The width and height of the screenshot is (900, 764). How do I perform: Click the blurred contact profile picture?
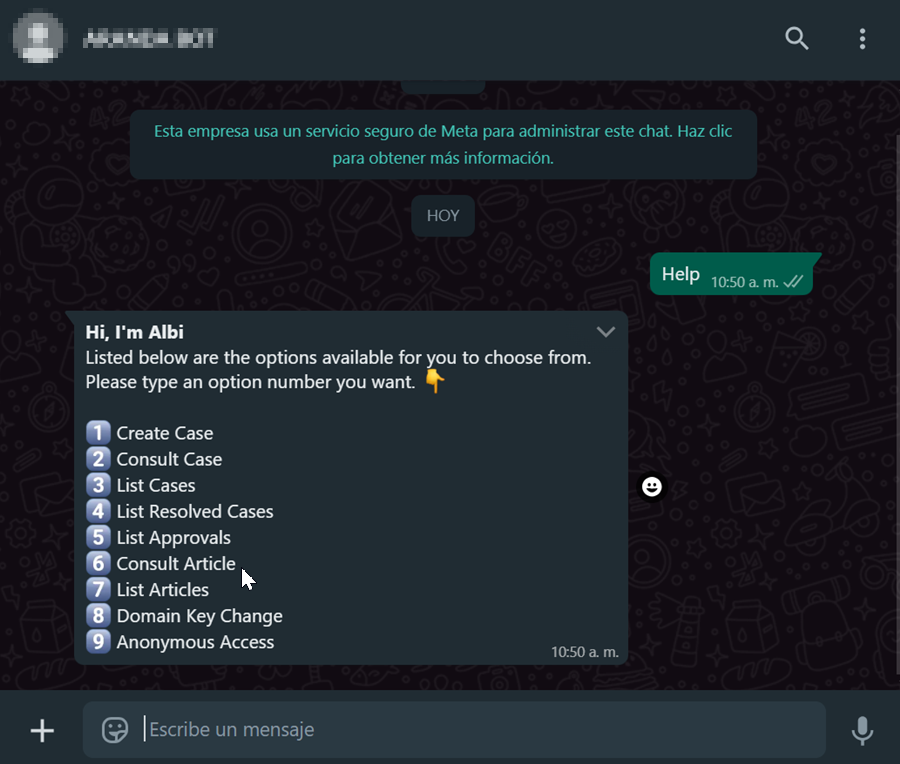click(x=38, y=38)
